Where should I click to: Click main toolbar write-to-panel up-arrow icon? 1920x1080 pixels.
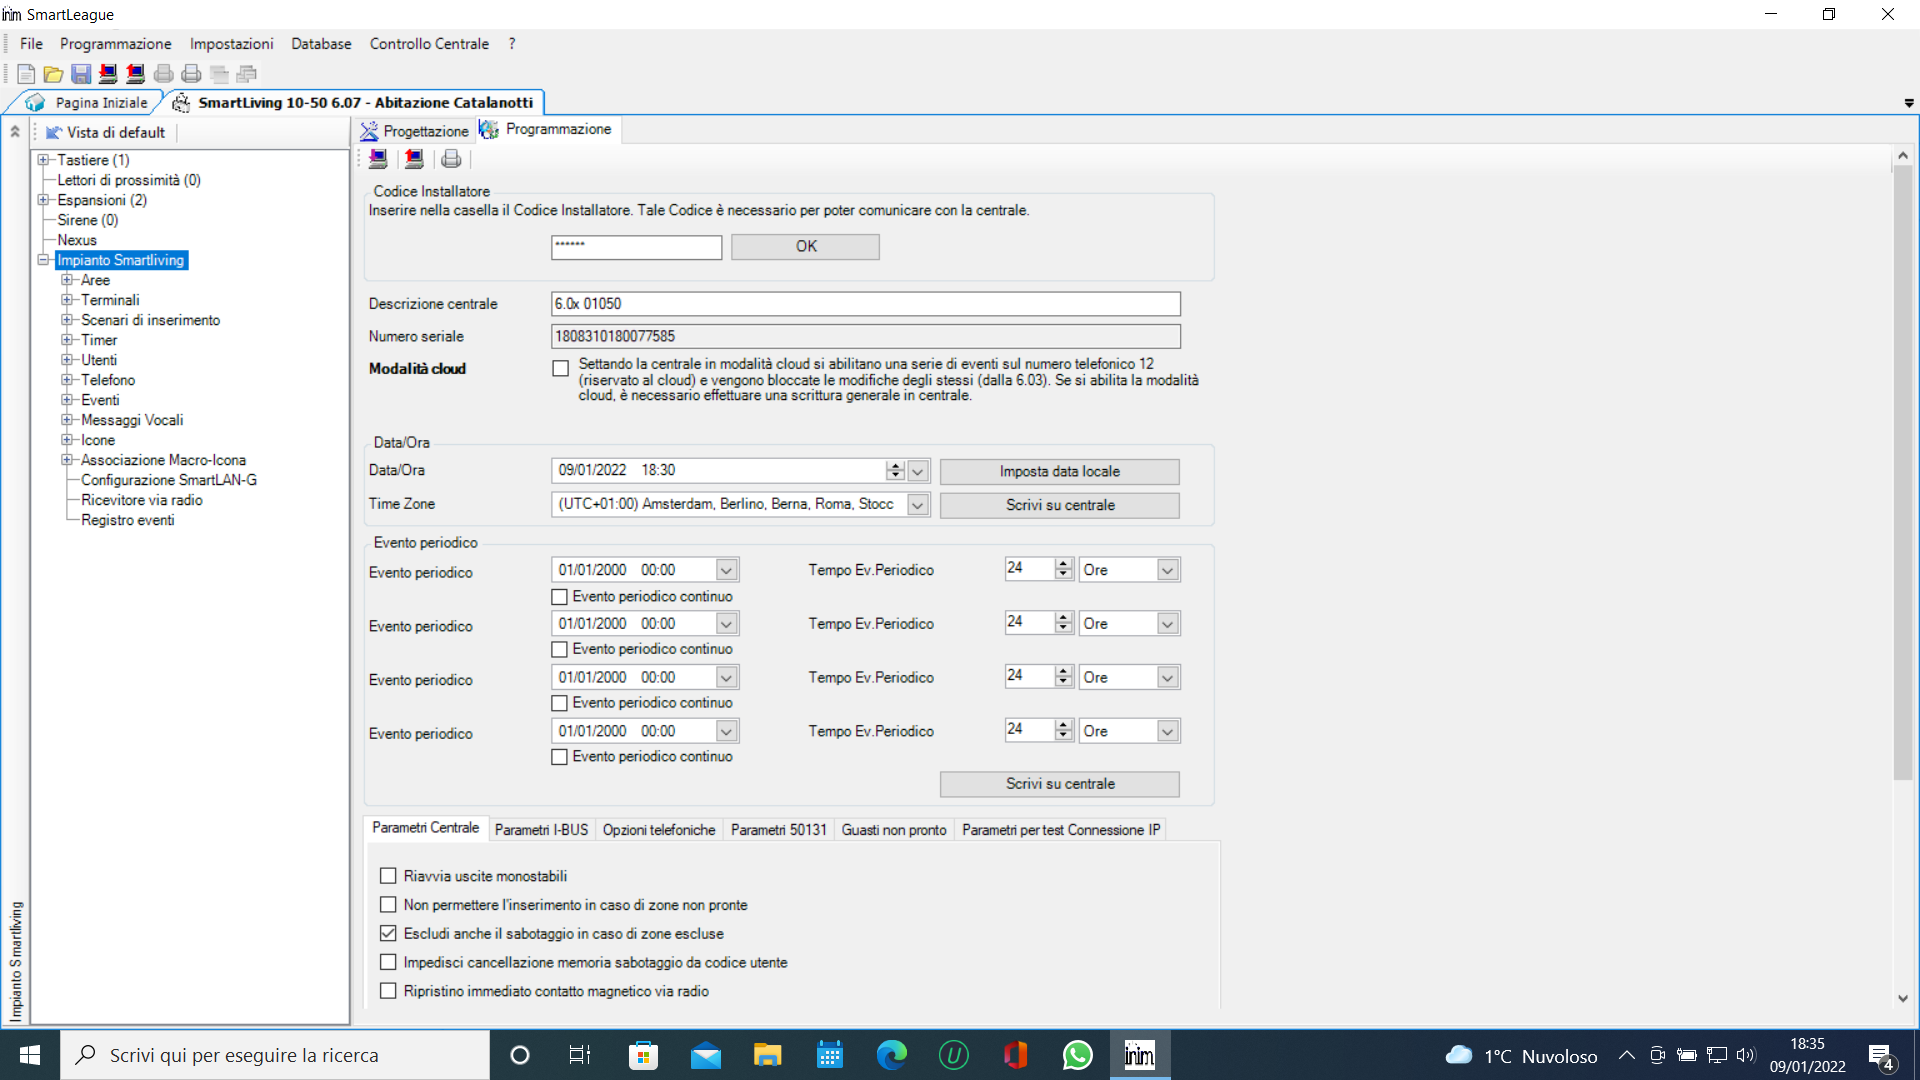(135, 74)
